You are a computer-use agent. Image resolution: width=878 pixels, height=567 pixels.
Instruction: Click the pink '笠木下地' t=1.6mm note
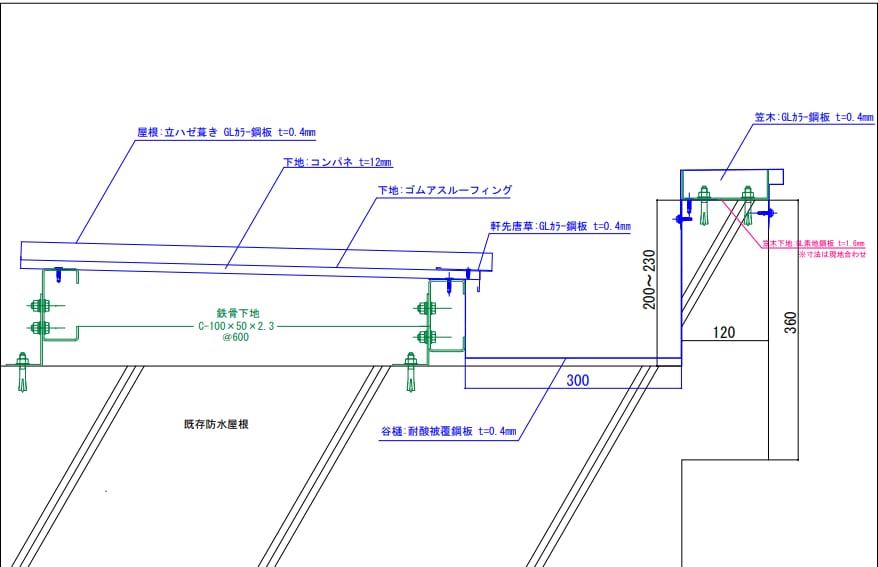click(814, 243)
